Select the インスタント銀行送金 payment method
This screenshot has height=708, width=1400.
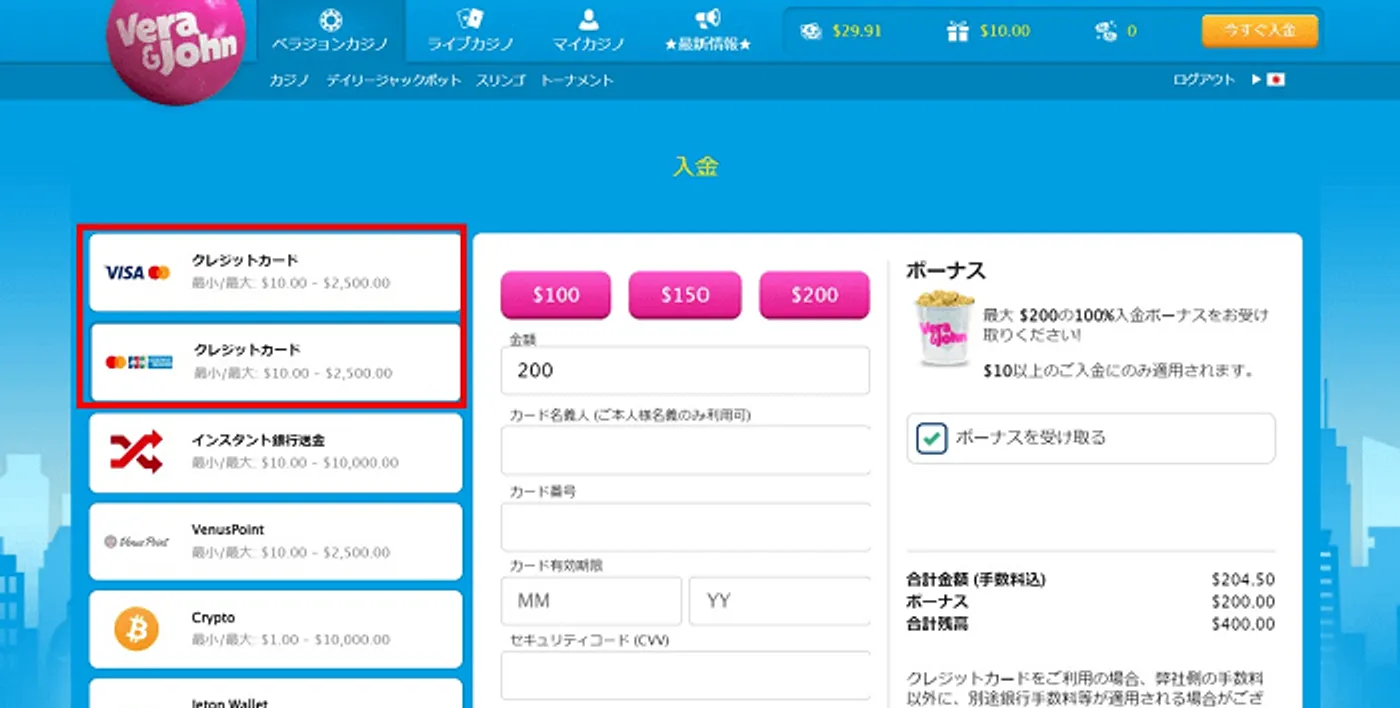276,452
